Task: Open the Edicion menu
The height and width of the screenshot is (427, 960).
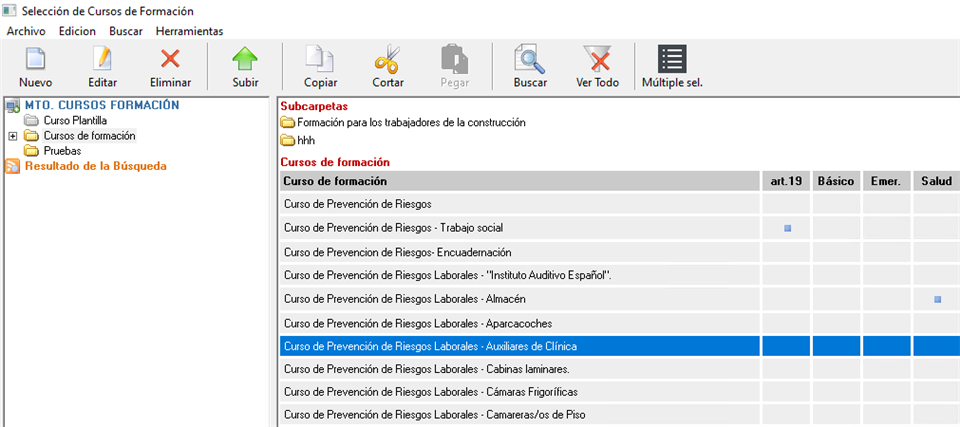Action: (77, 31)
